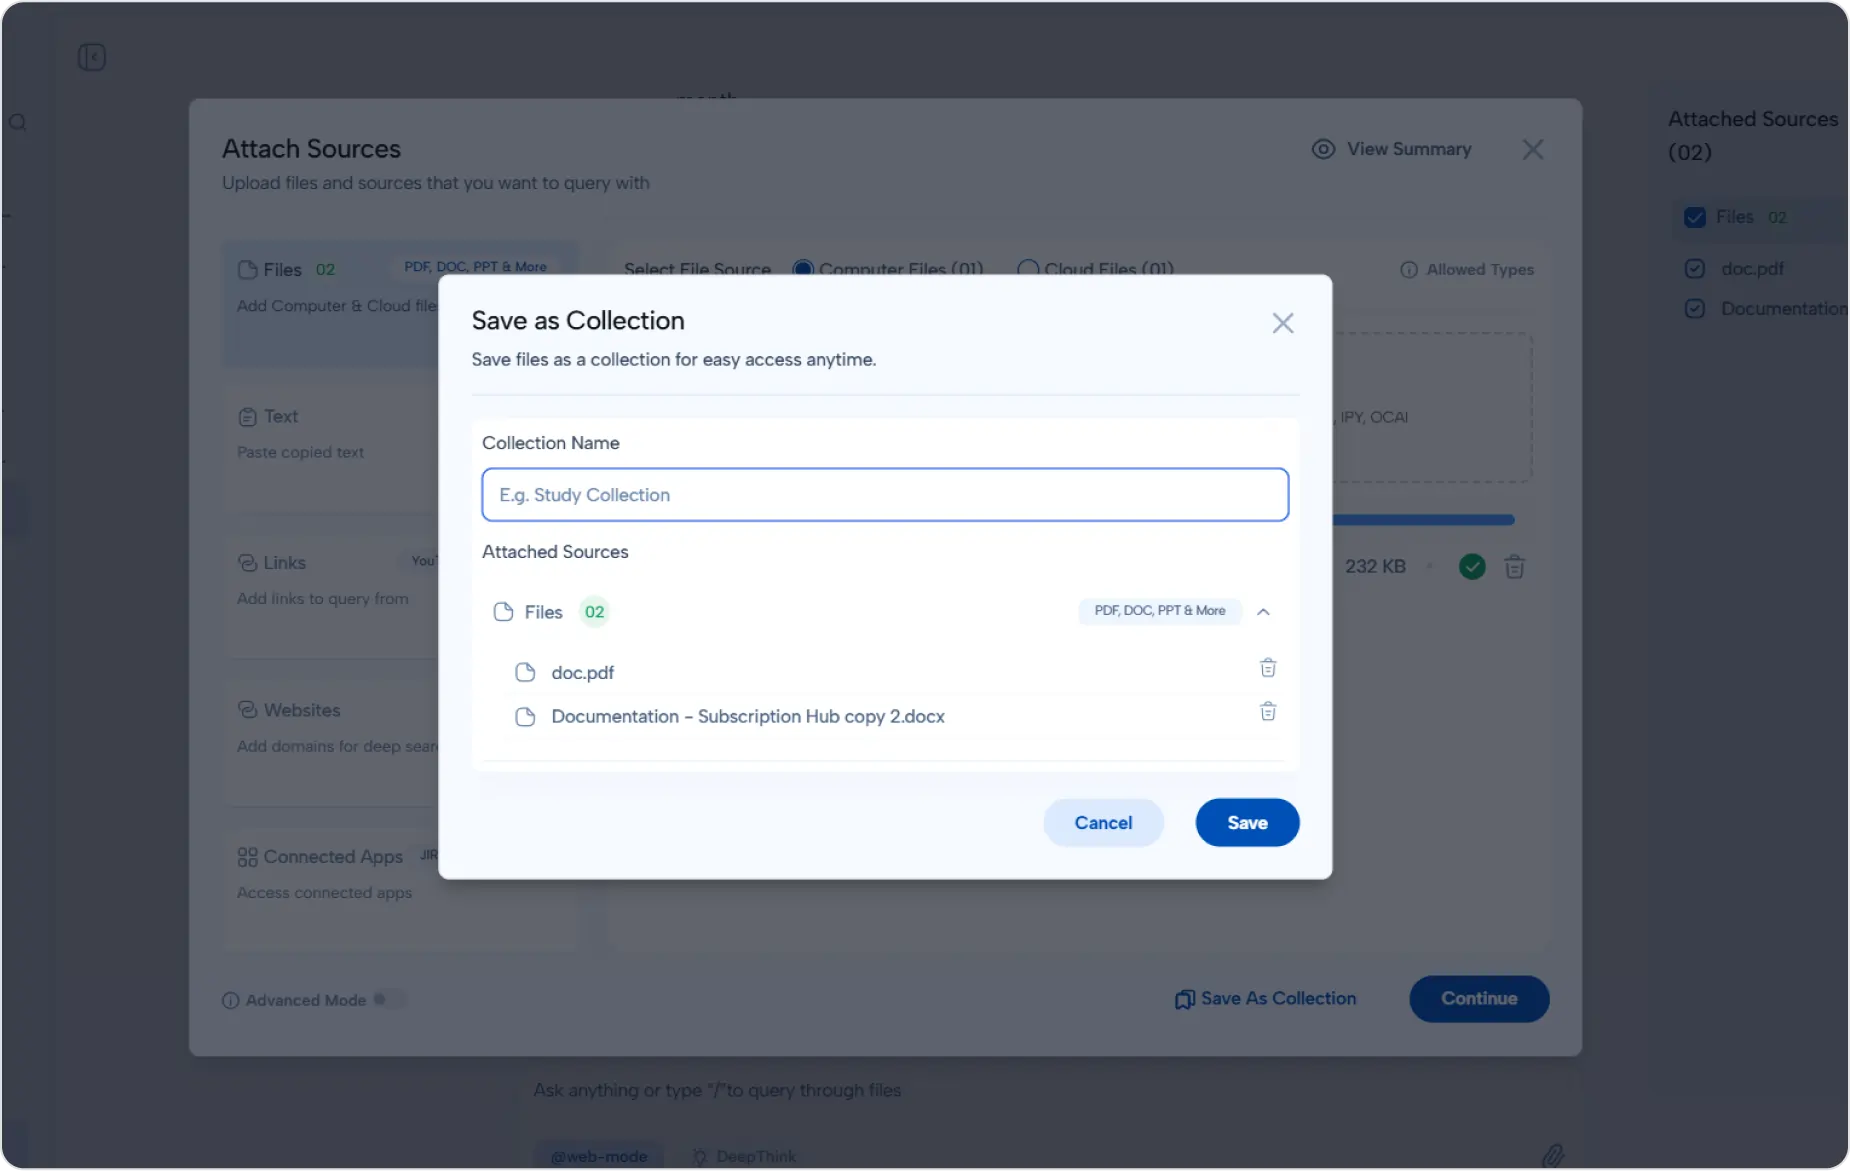Click the Allowed Types info icon
This screenshot has height=1171, width=1850.
pyautogui.click(x=1408, y=270)
